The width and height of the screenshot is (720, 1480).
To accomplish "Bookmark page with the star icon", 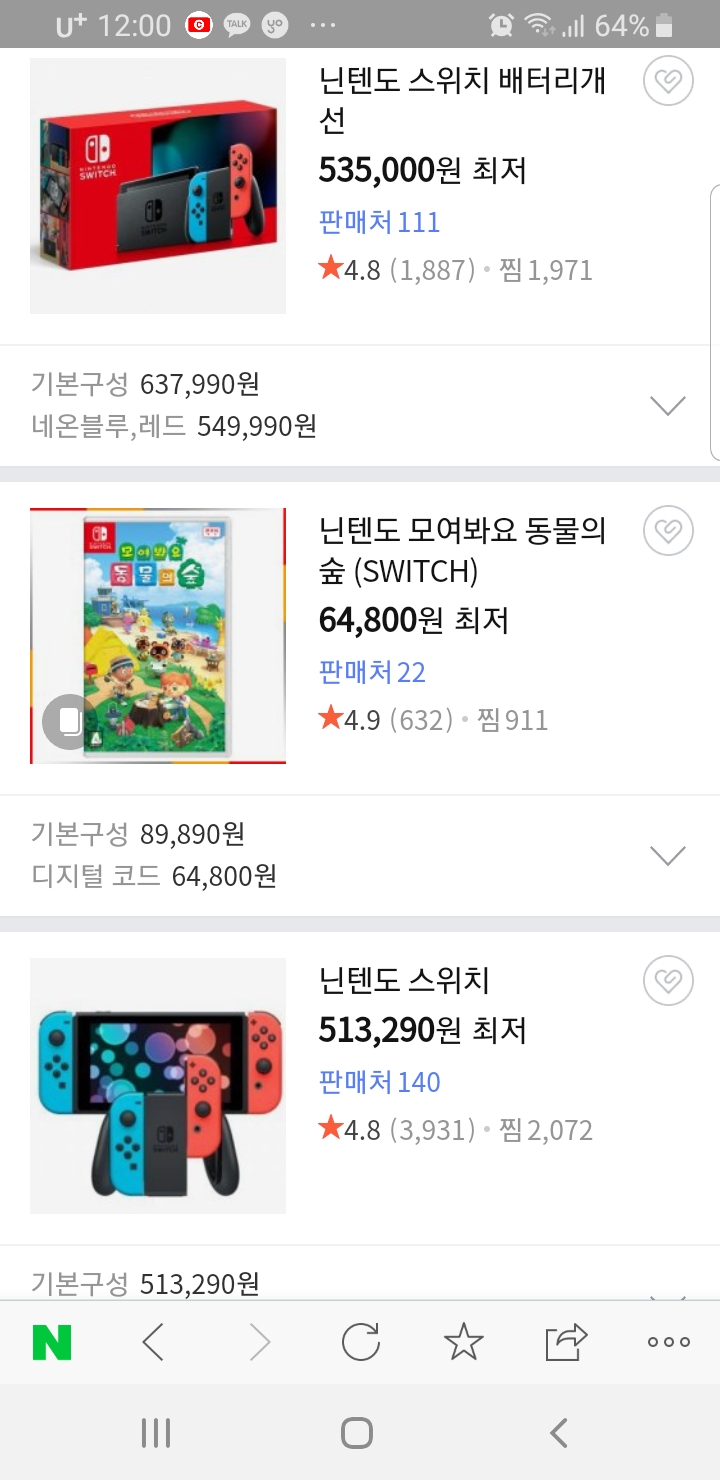I will (463, 1342).
